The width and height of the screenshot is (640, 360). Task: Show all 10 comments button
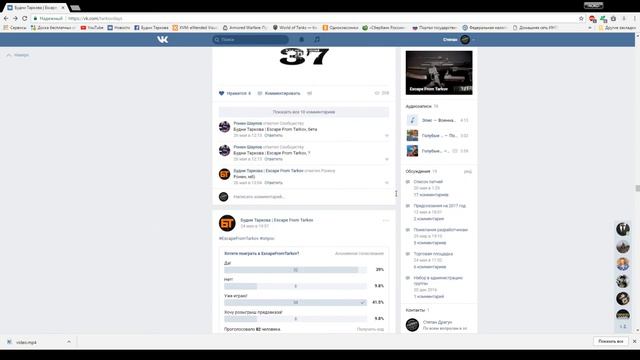coord(304,111)
